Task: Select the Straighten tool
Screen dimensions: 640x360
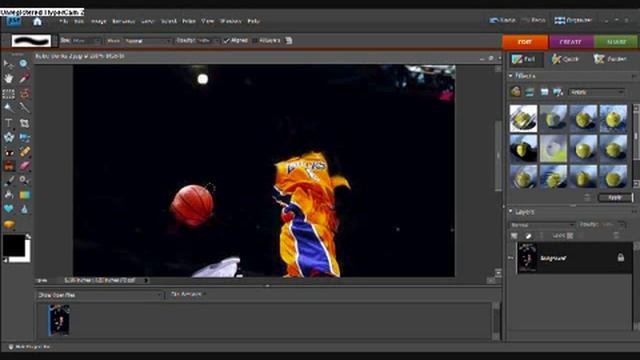Action: pos(24,137)
